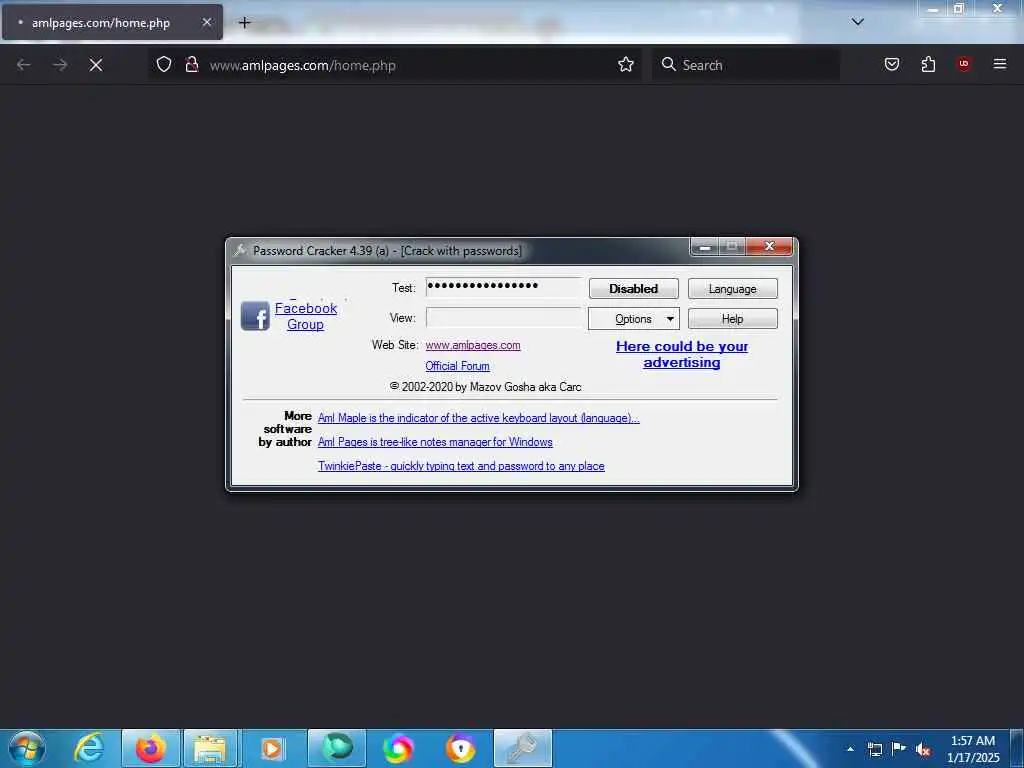Go forward in Firefox

(x=60, y=65)
